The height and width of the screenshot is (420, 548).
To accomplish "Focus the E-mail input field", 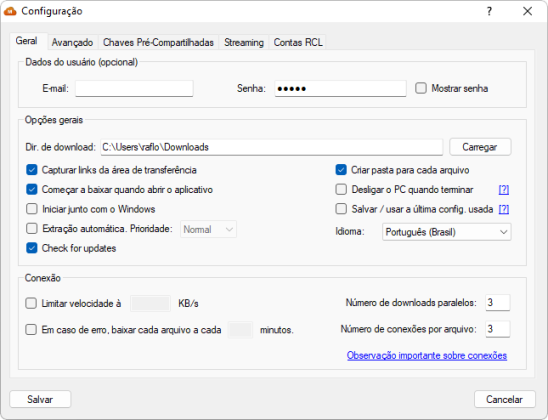I will click(x=134, y=88).
